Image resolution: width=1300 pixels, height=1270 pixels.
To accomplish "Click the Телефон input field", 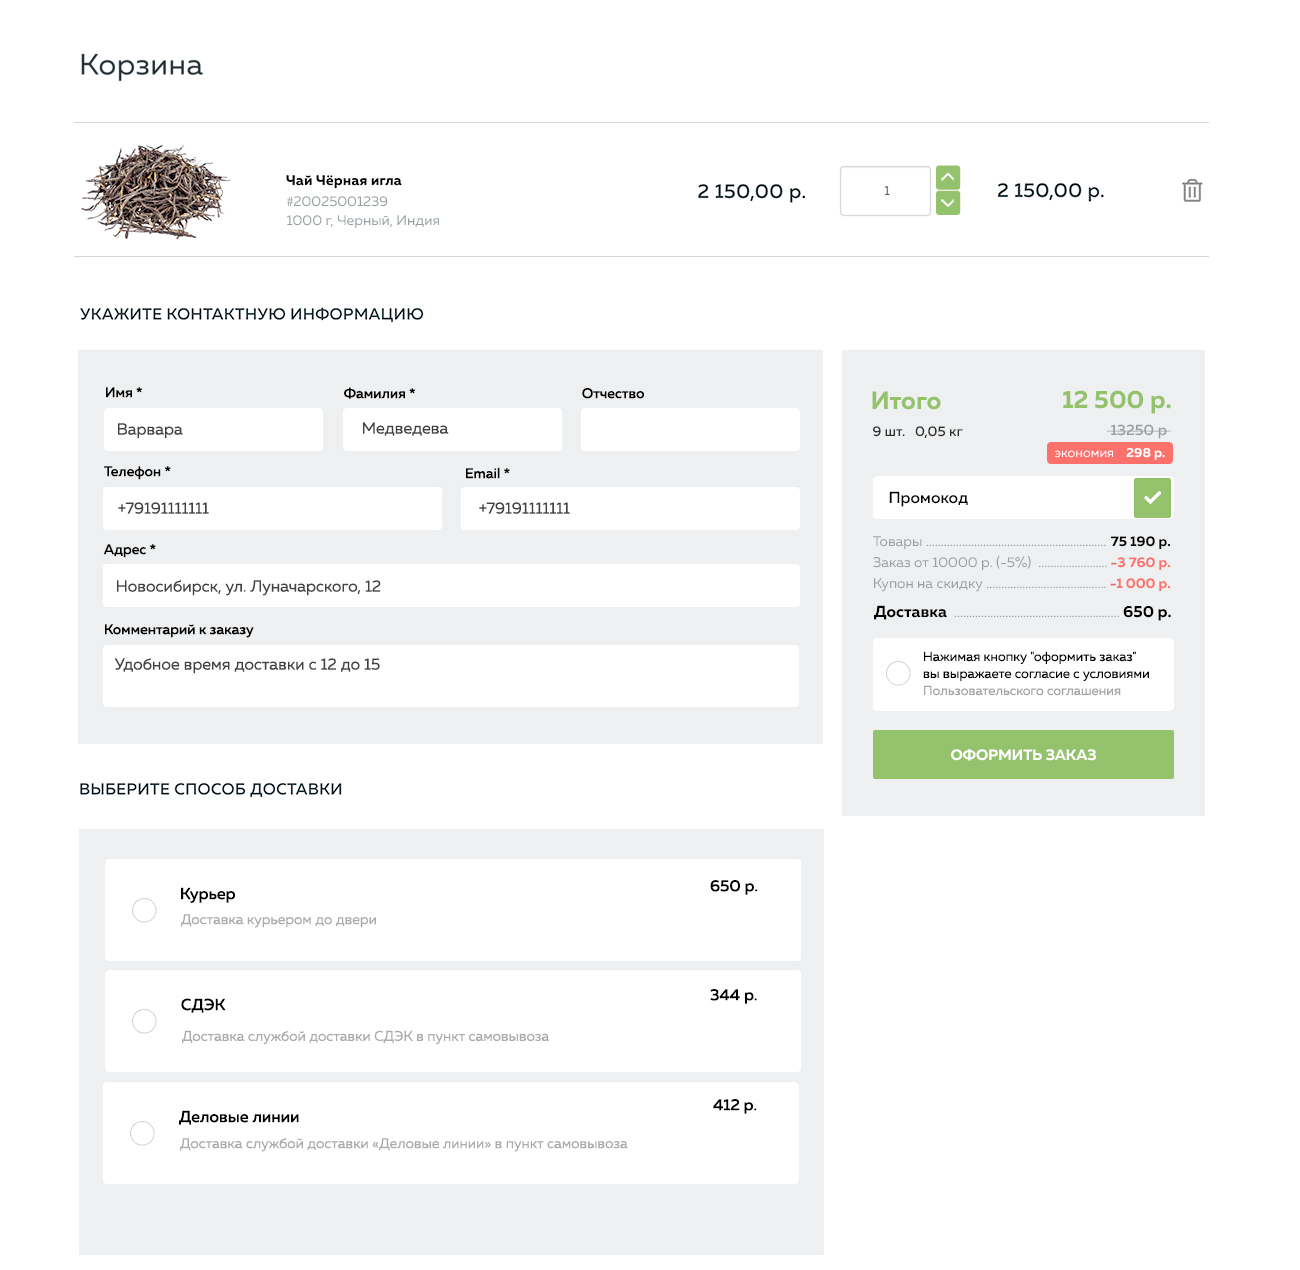I will 272,508.
